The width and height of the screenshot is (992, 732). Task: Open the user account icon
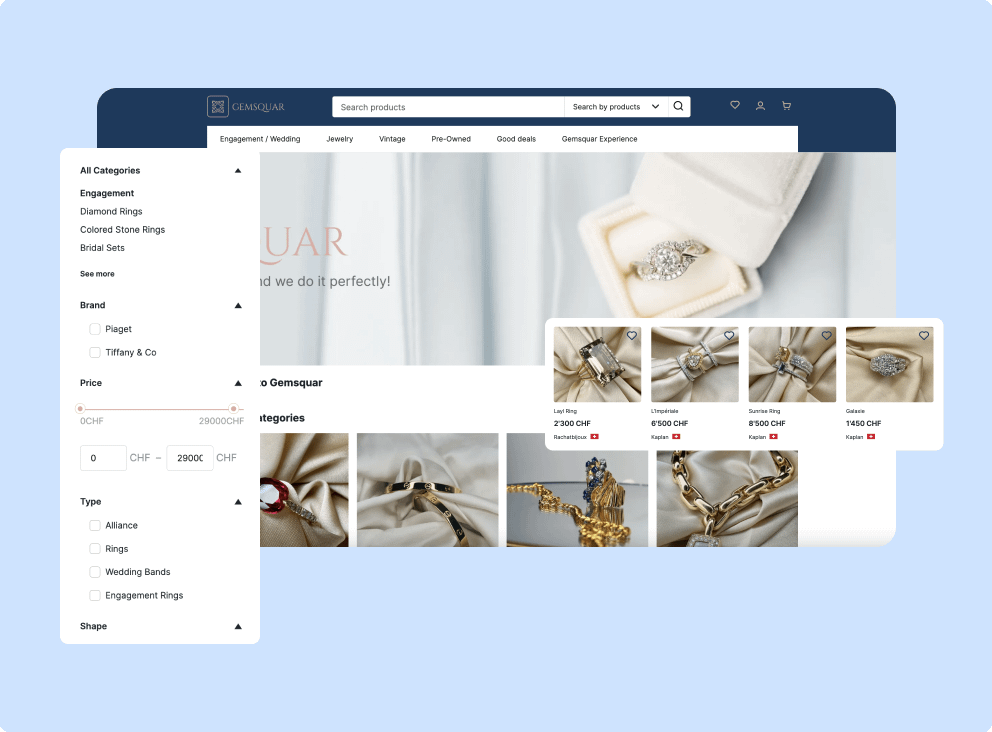point(760,105)
